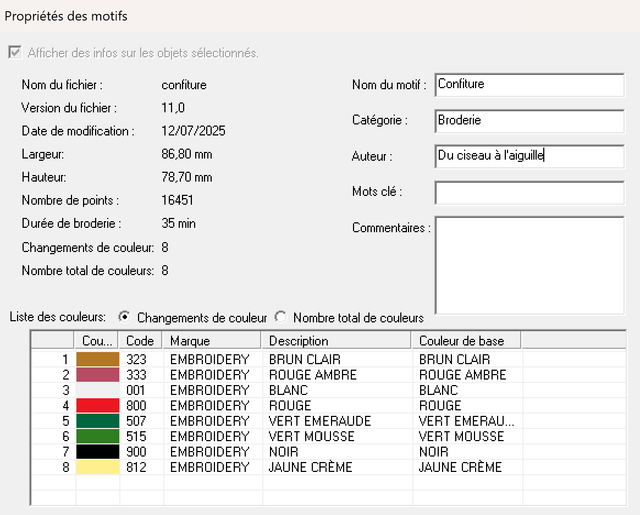
Task: Click the 'Description' column header
Action: point(336,341)
